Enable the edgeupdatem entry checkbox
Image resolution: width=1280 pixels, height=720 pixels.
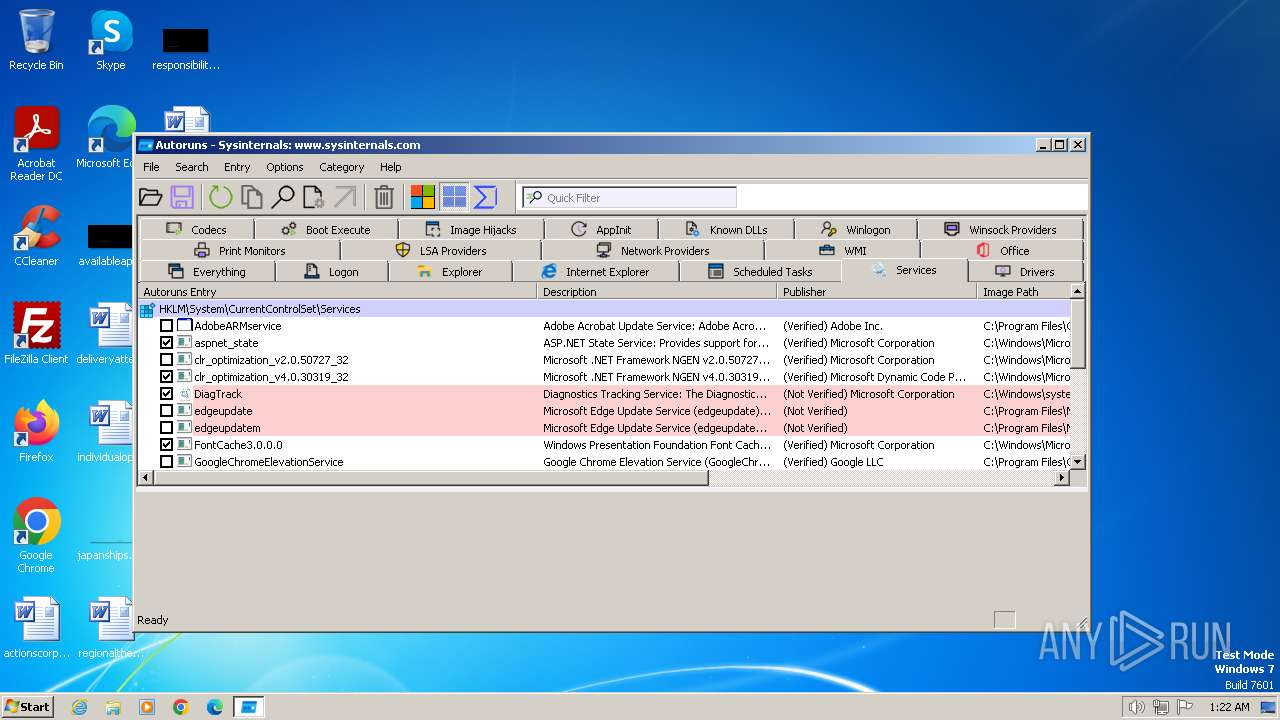166,428
